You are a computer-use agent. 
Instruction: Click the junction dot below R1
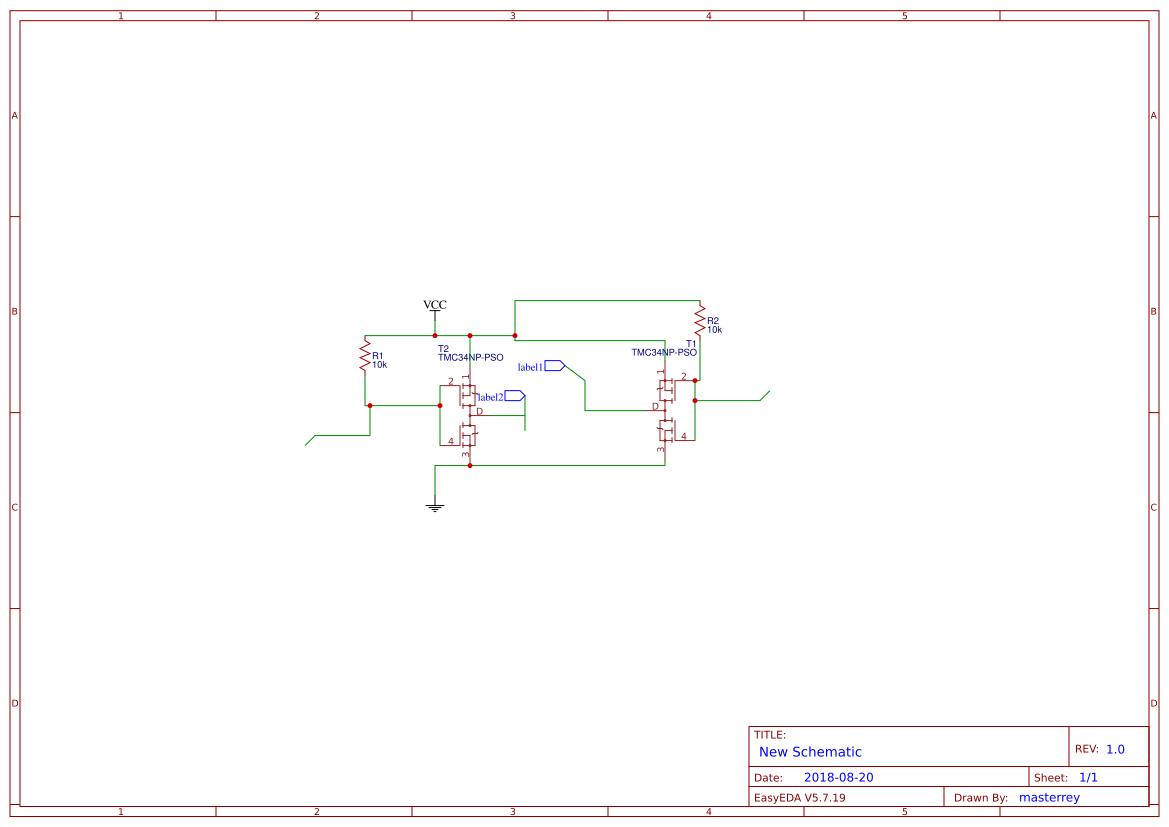pyautogui.click(x=370, y=406)
